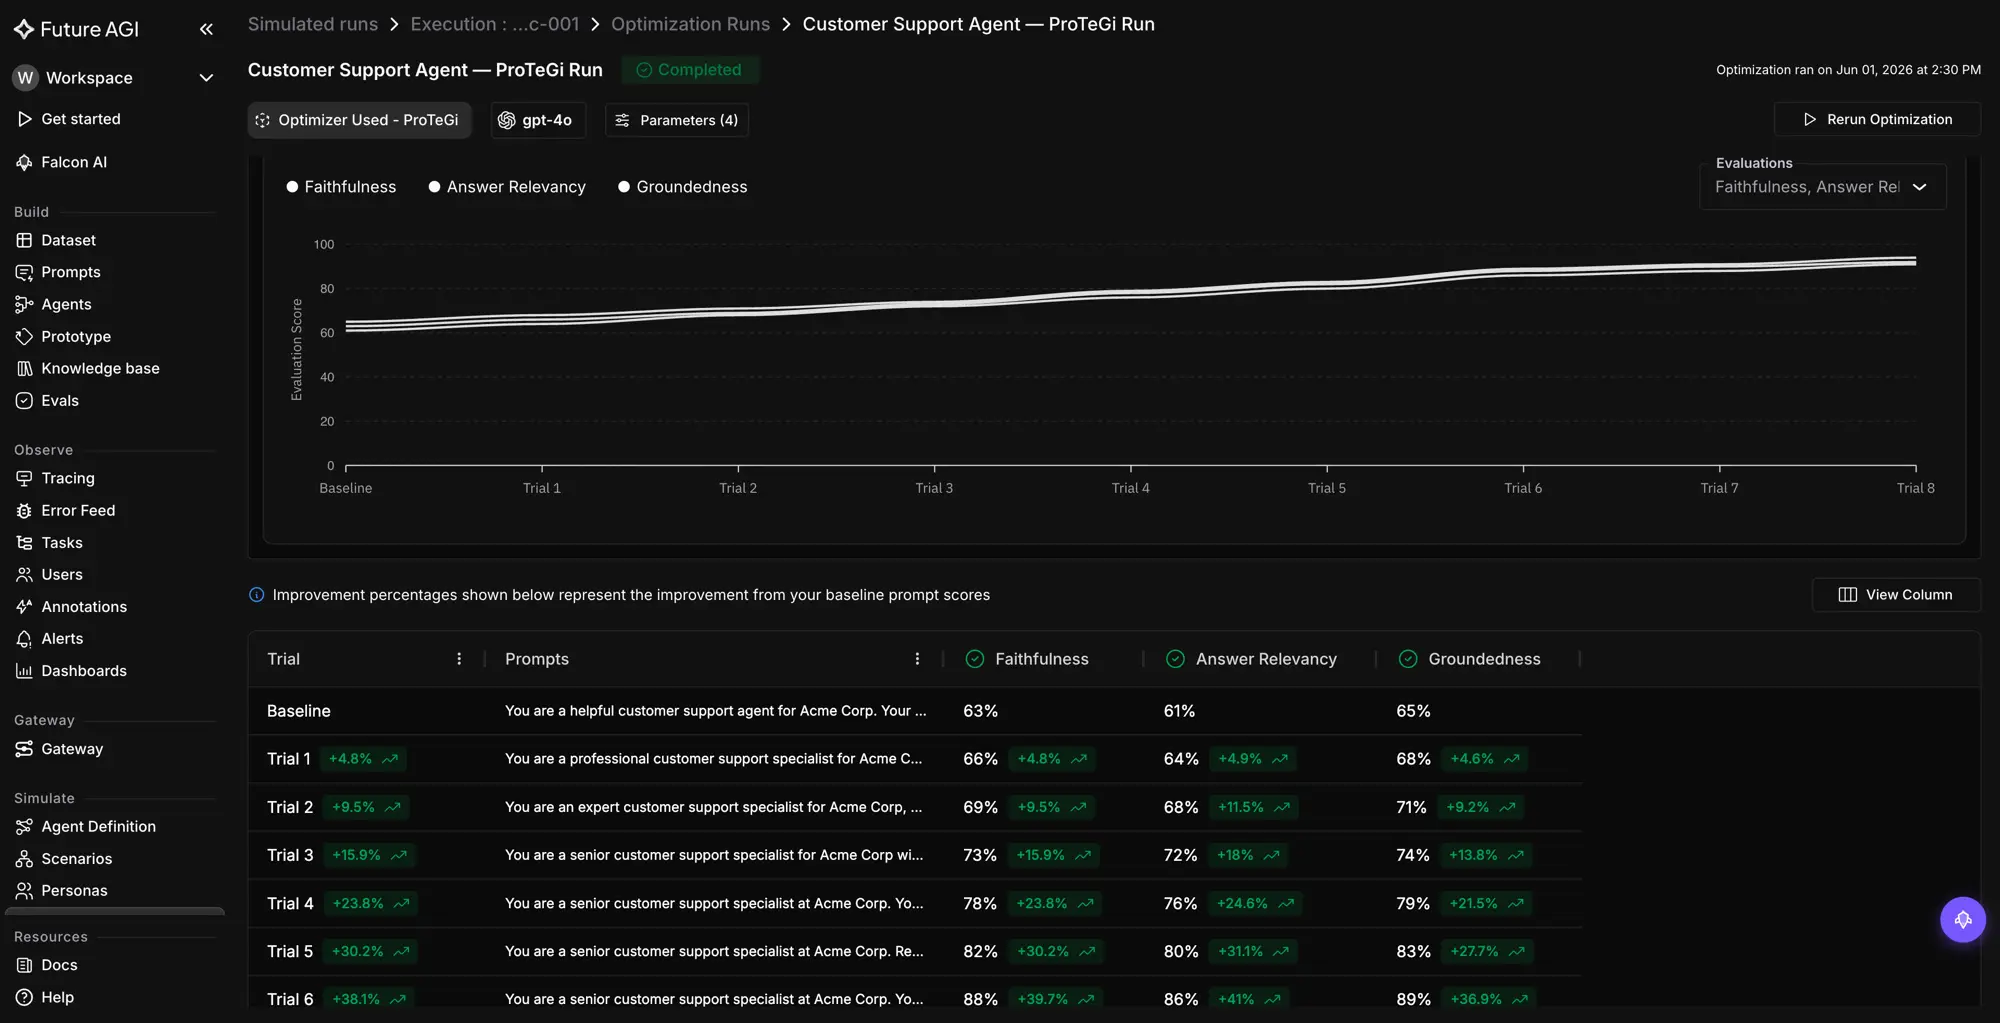Click the Scenarios icon in sidebar
This screenshot has height=1023, width=2000.
24,859
